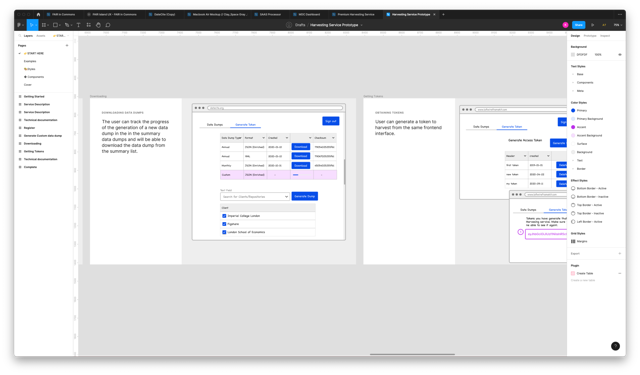Switch to the Inspect tab

pos(605,36)
